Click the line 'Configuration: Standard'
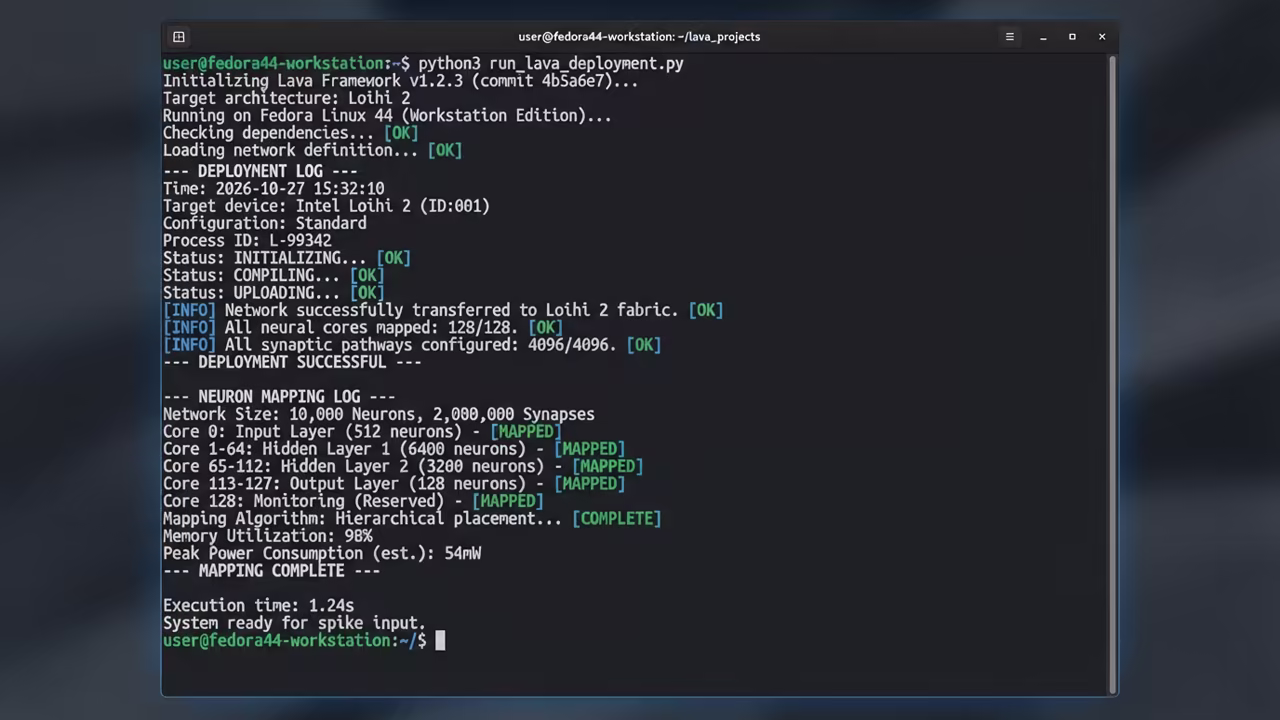The width and height of the screenshot is (1280, 720). [265, 223]
